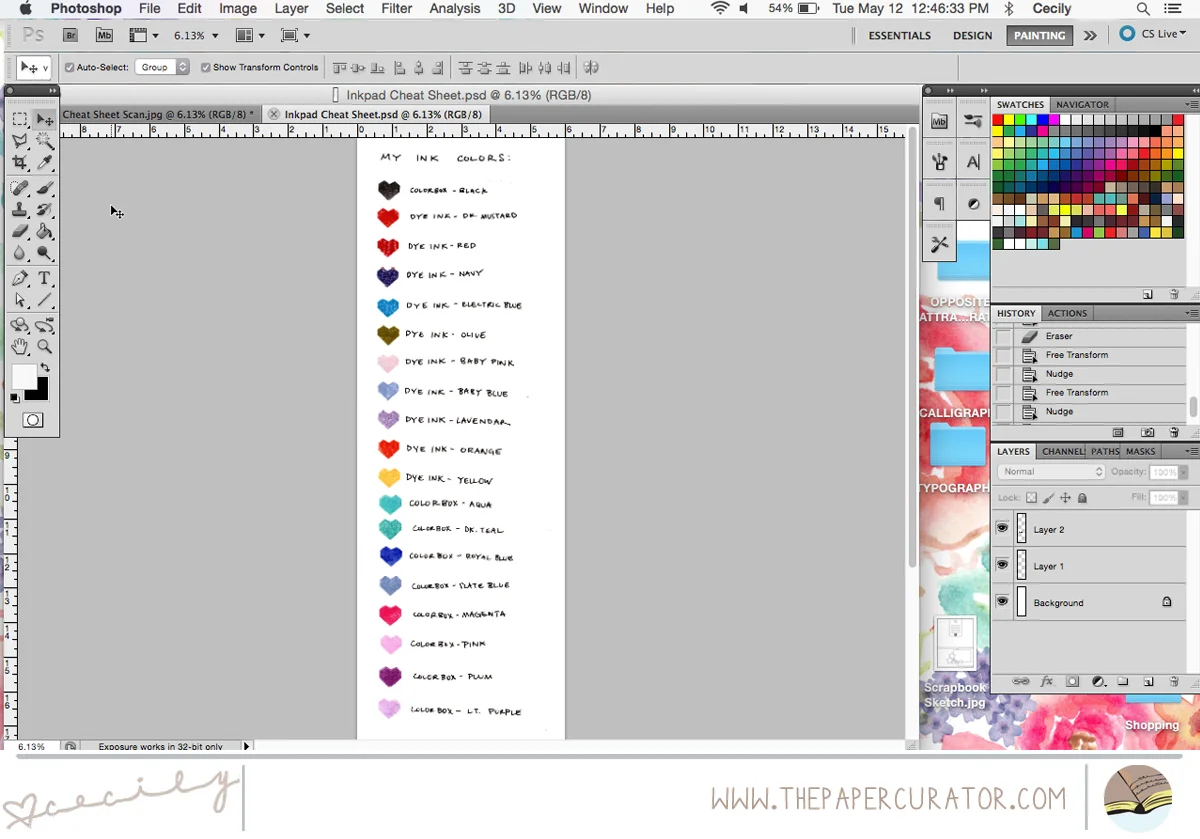Select the red swatch in Swatches

pyautogui.click(x=998, y=119)
